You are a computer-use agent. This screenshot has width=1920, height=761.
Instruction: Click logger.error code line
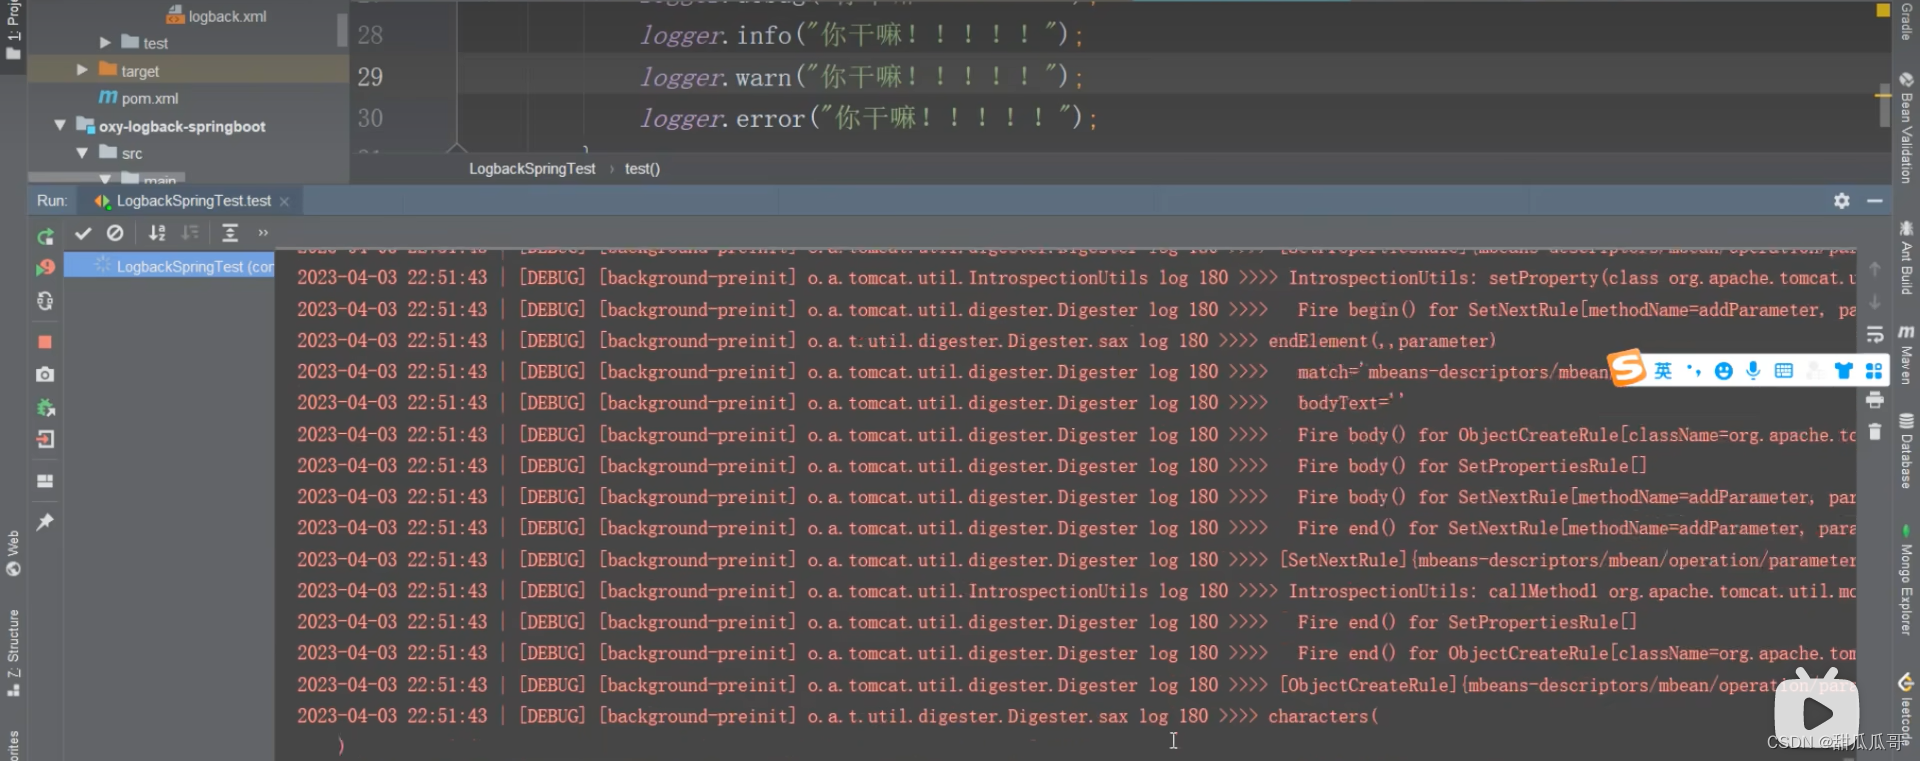click(868, 118)
